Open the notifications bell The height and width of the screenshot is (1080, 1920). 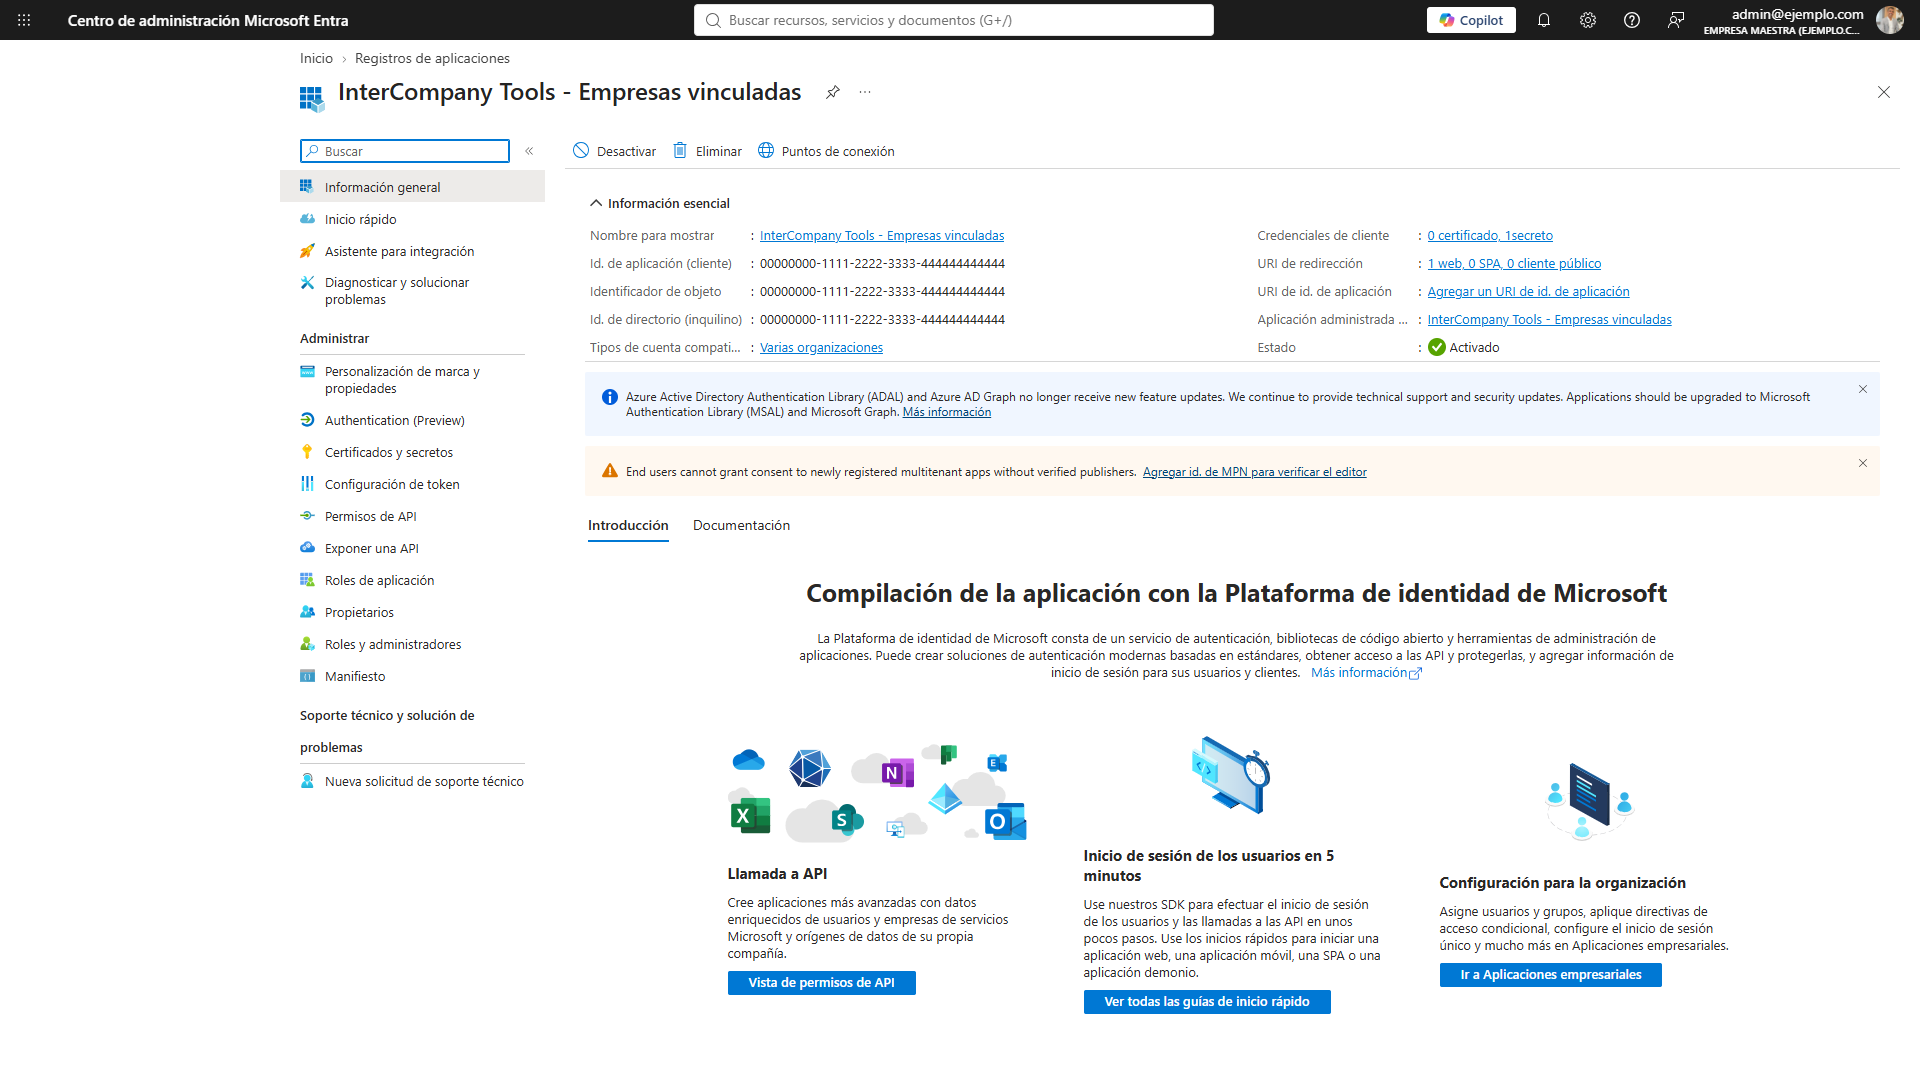tap(1544, 20)
